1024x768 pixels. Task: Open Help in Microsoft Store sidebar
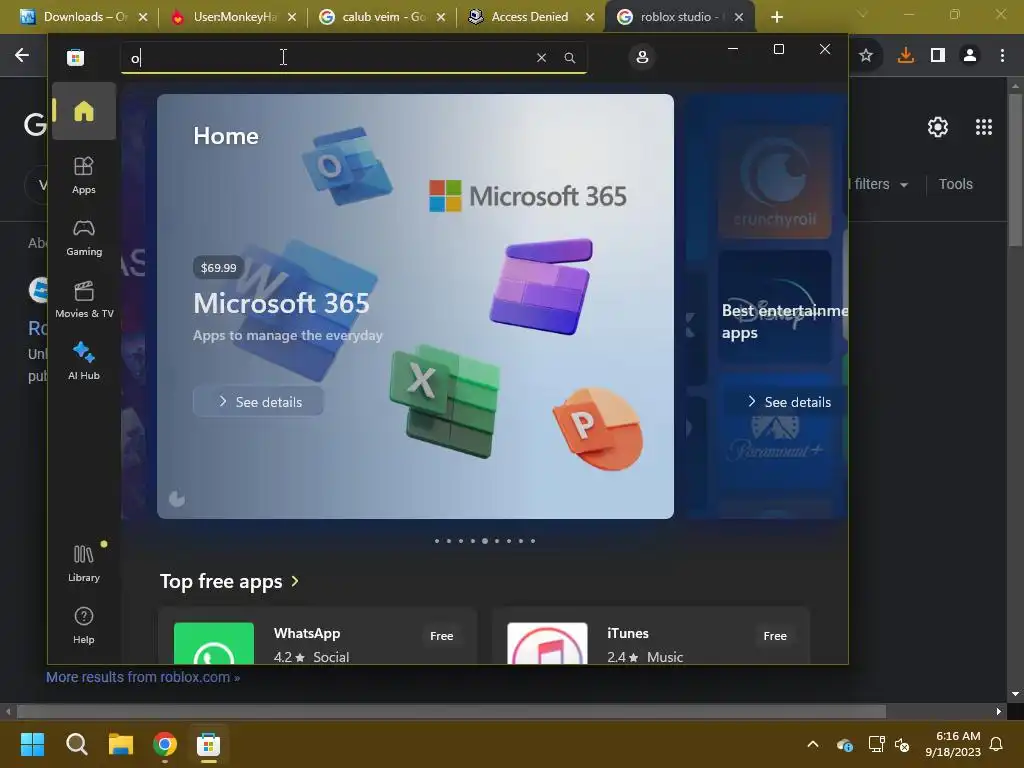[x=84, y=625]
